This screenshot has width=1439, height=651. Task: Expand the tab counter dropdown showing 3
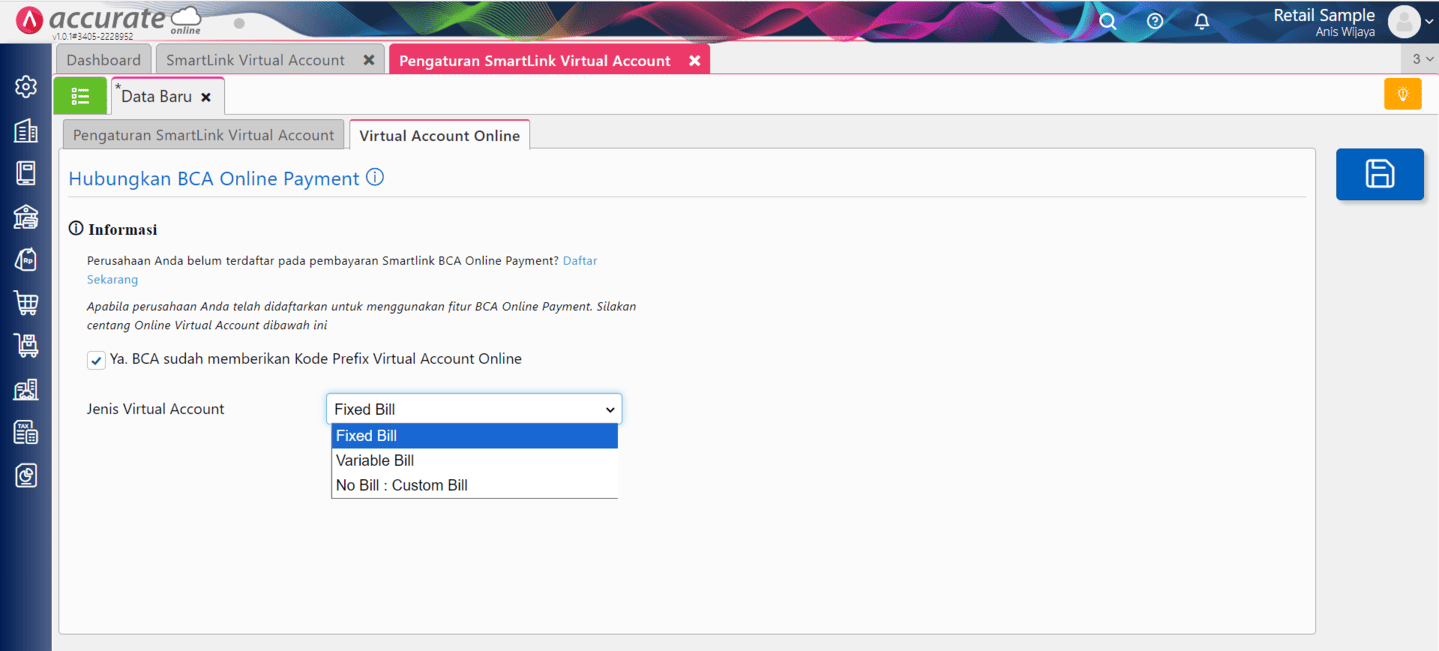coord(1422,59)
